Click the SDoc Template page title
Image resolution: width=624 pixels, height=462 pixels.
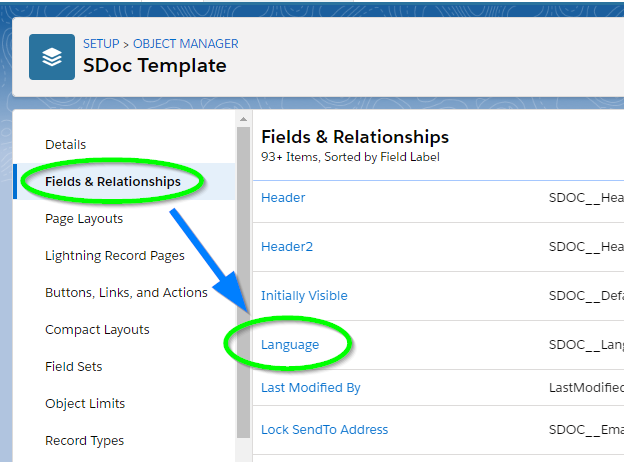[155, 65]
